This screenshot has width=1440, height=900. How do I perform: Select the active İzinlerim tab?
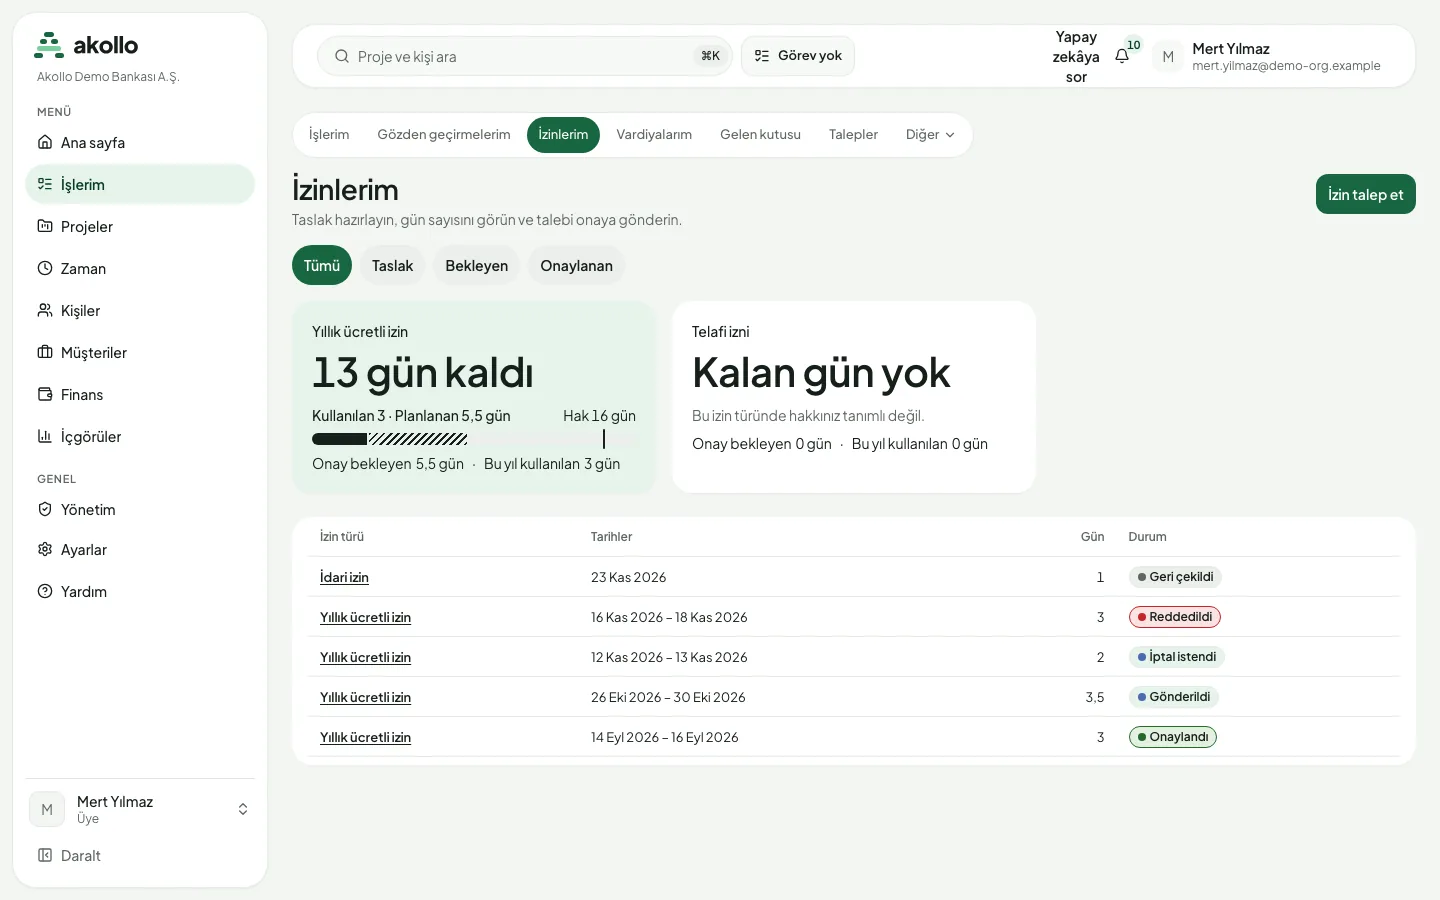click(x=563, y=135)
